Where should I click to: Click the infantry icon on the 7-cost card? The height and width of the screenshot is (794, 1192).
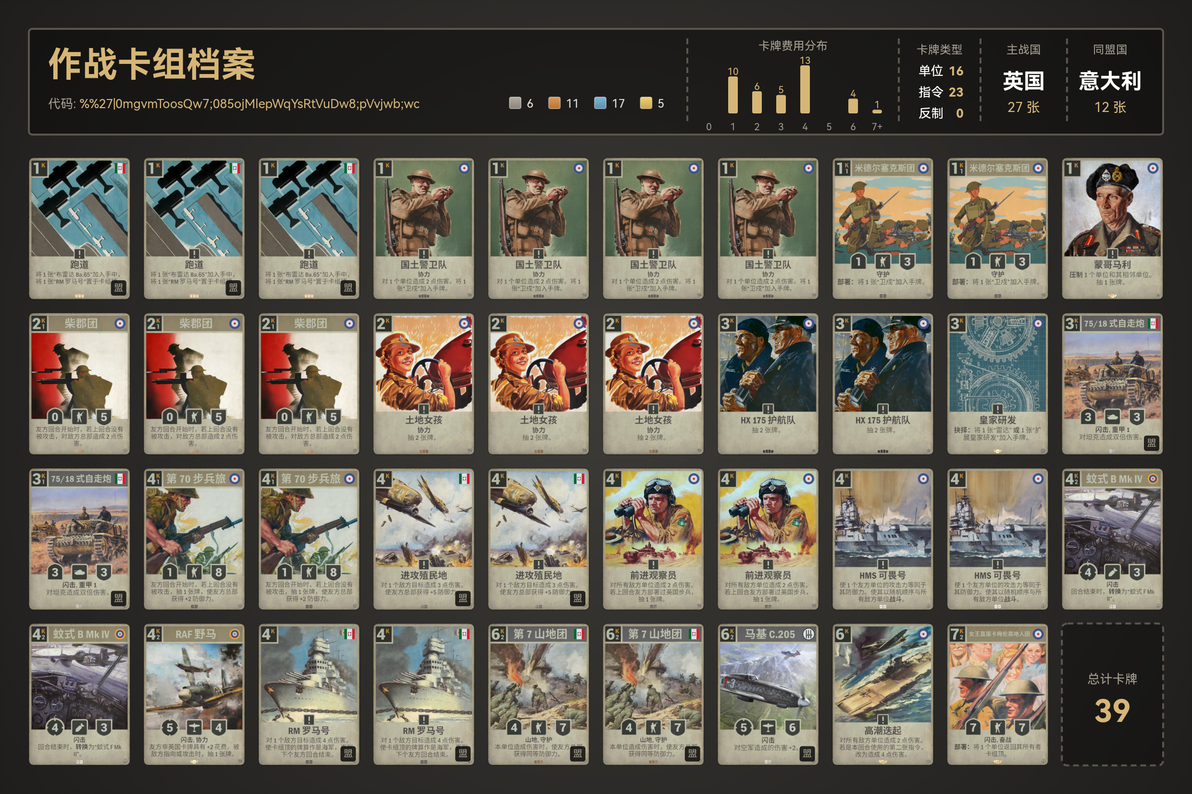click(997, 728)
